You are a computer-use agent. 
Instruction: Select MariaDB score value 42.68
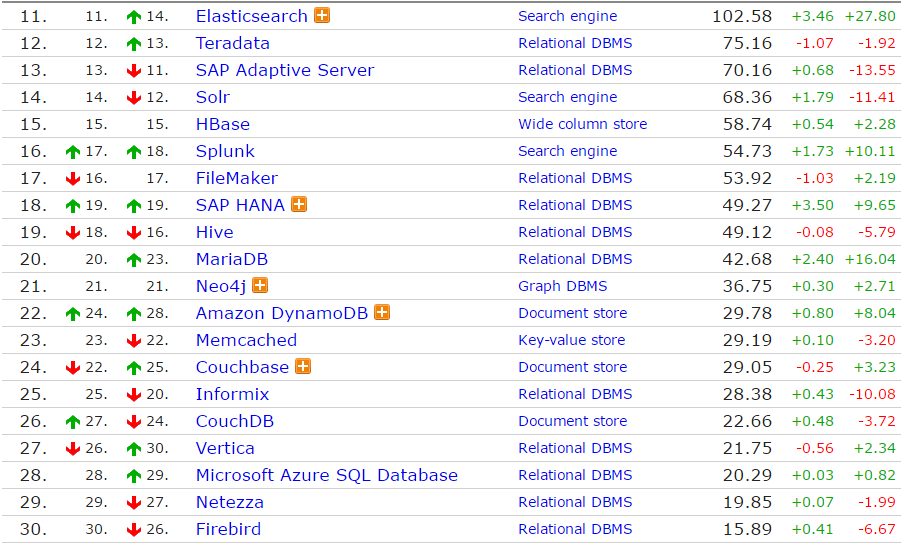tap(747, 260)
